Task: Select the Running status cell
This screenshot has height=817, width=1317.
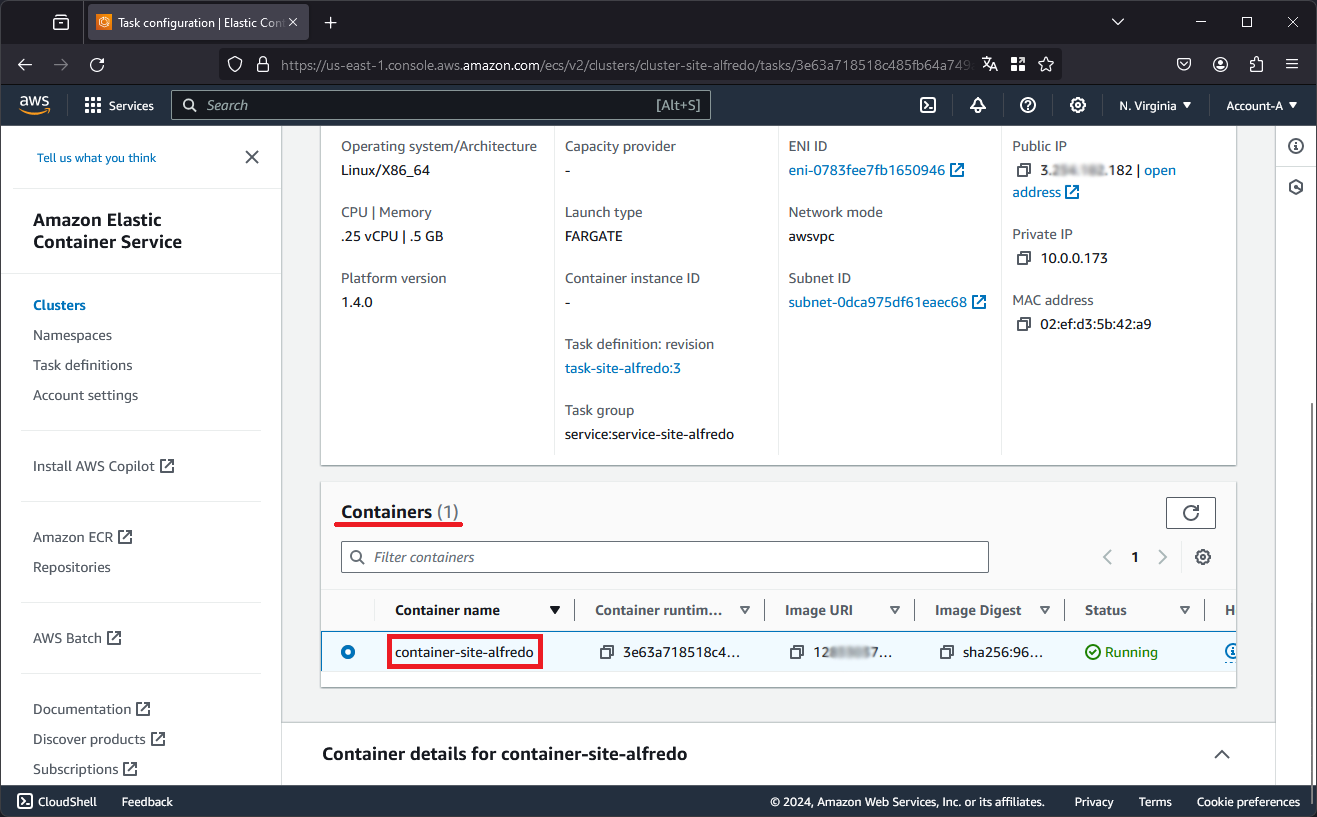Action: (1122, 652)
